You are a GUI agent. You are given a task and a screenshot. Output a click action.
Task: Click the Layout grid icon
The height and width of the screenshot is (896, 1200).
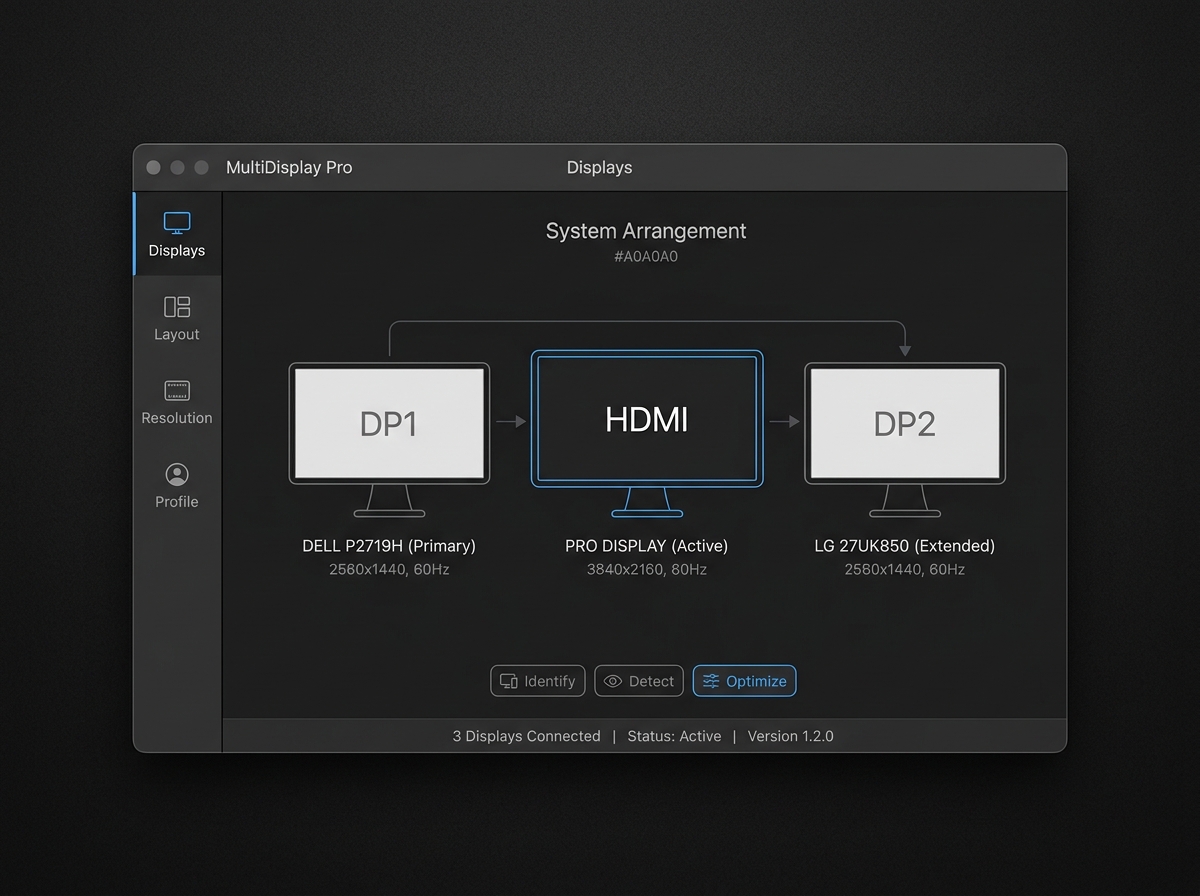[x=177, y=307]
